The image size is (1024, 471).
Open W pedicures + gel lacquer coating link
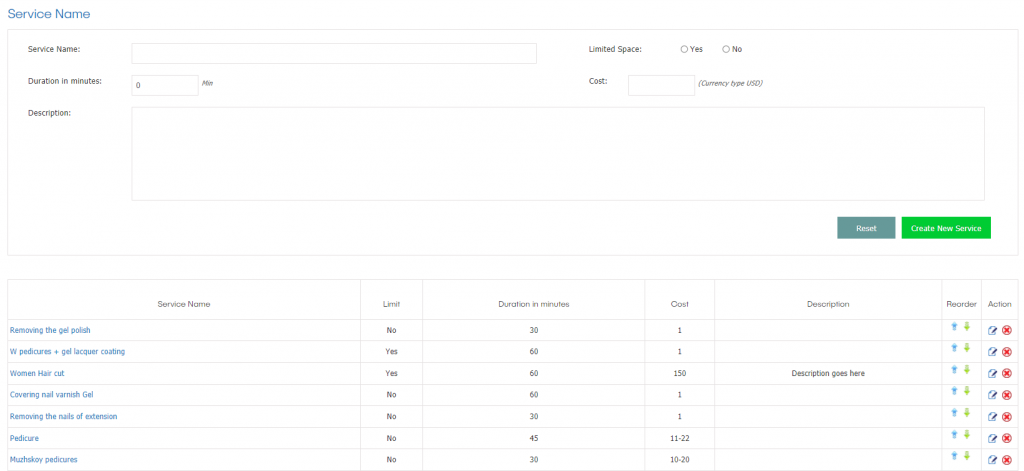point(67,351)
